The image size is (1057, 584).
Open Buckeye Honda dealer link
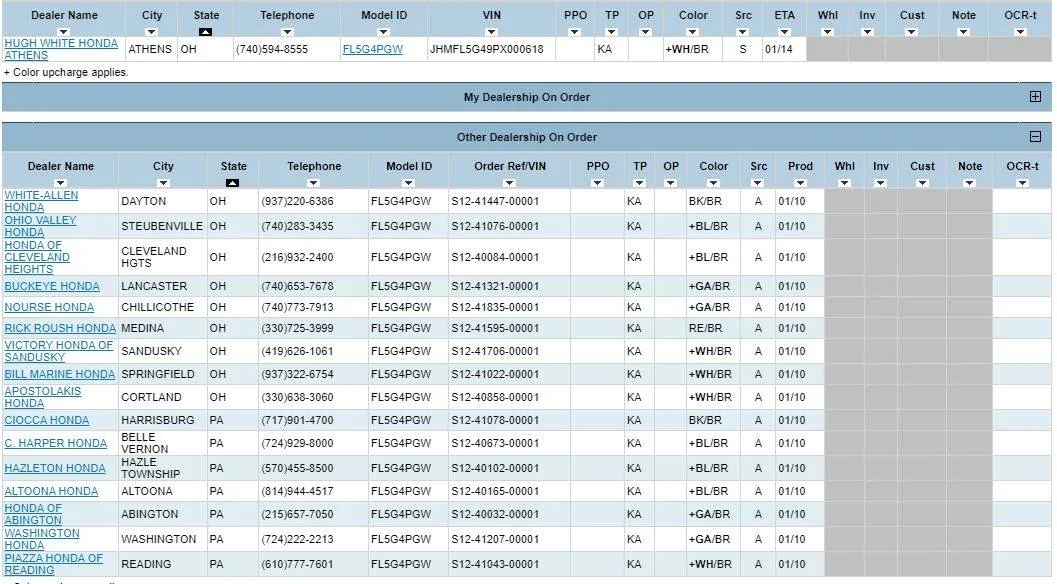tap(52, 286)
